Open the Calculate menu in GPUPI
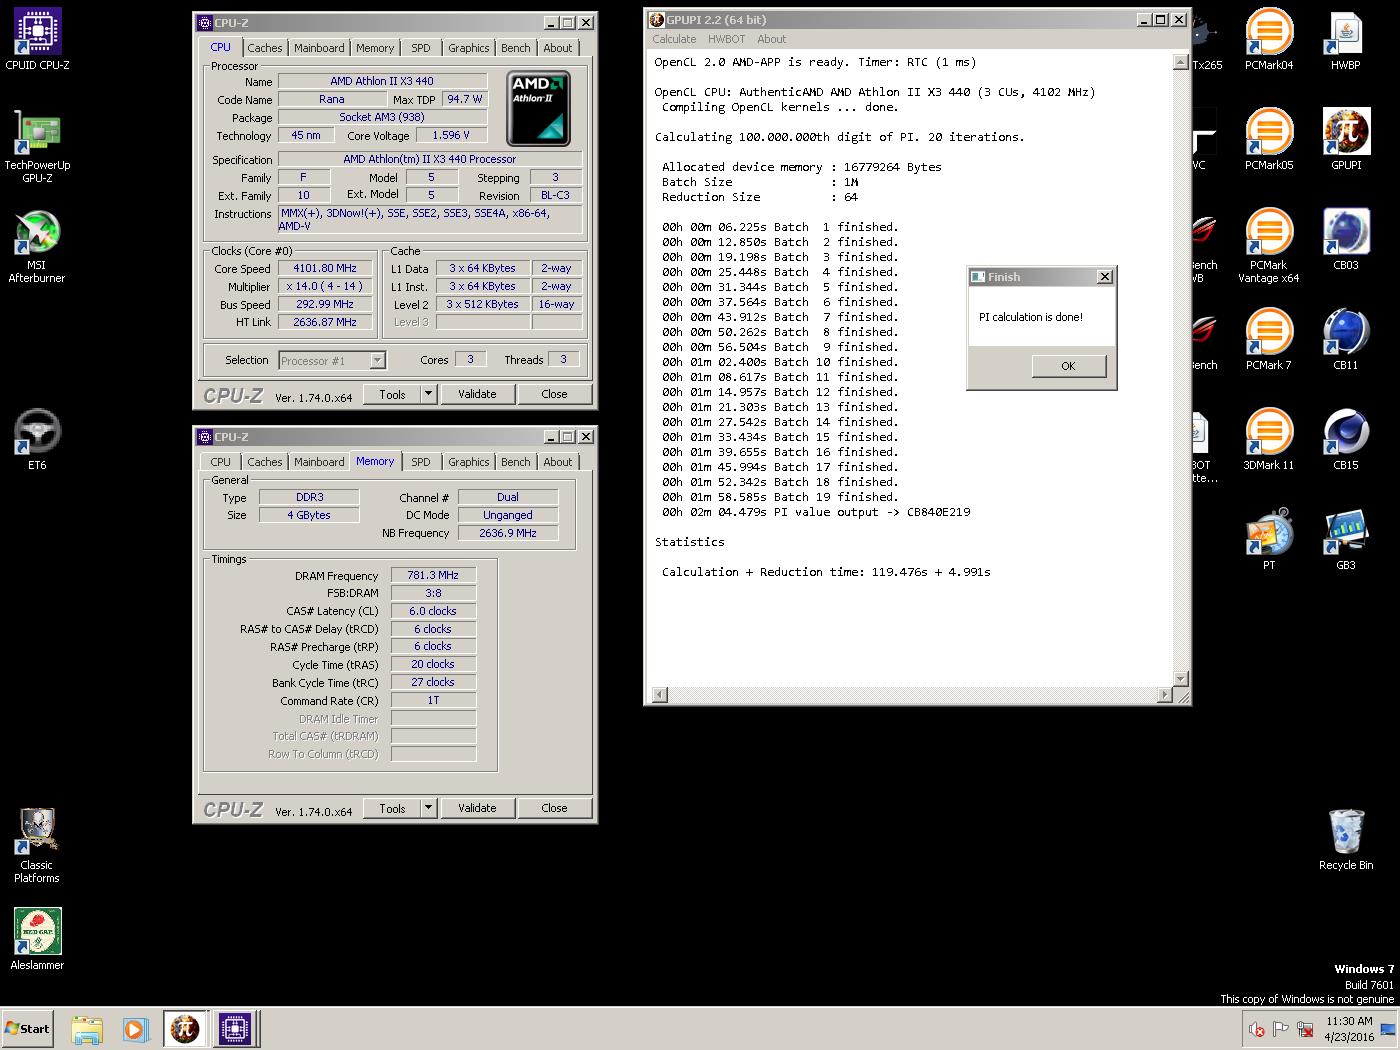Screen dimensions: 1400x1050 tap(674, 39)
